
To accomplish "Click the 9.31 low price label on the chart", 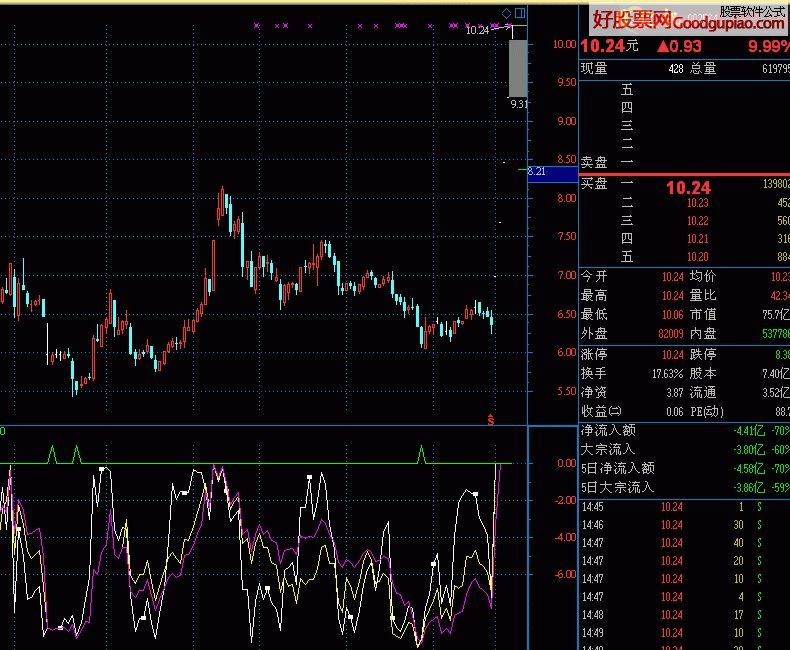I will pyautogui.click(x=518, y=104).
